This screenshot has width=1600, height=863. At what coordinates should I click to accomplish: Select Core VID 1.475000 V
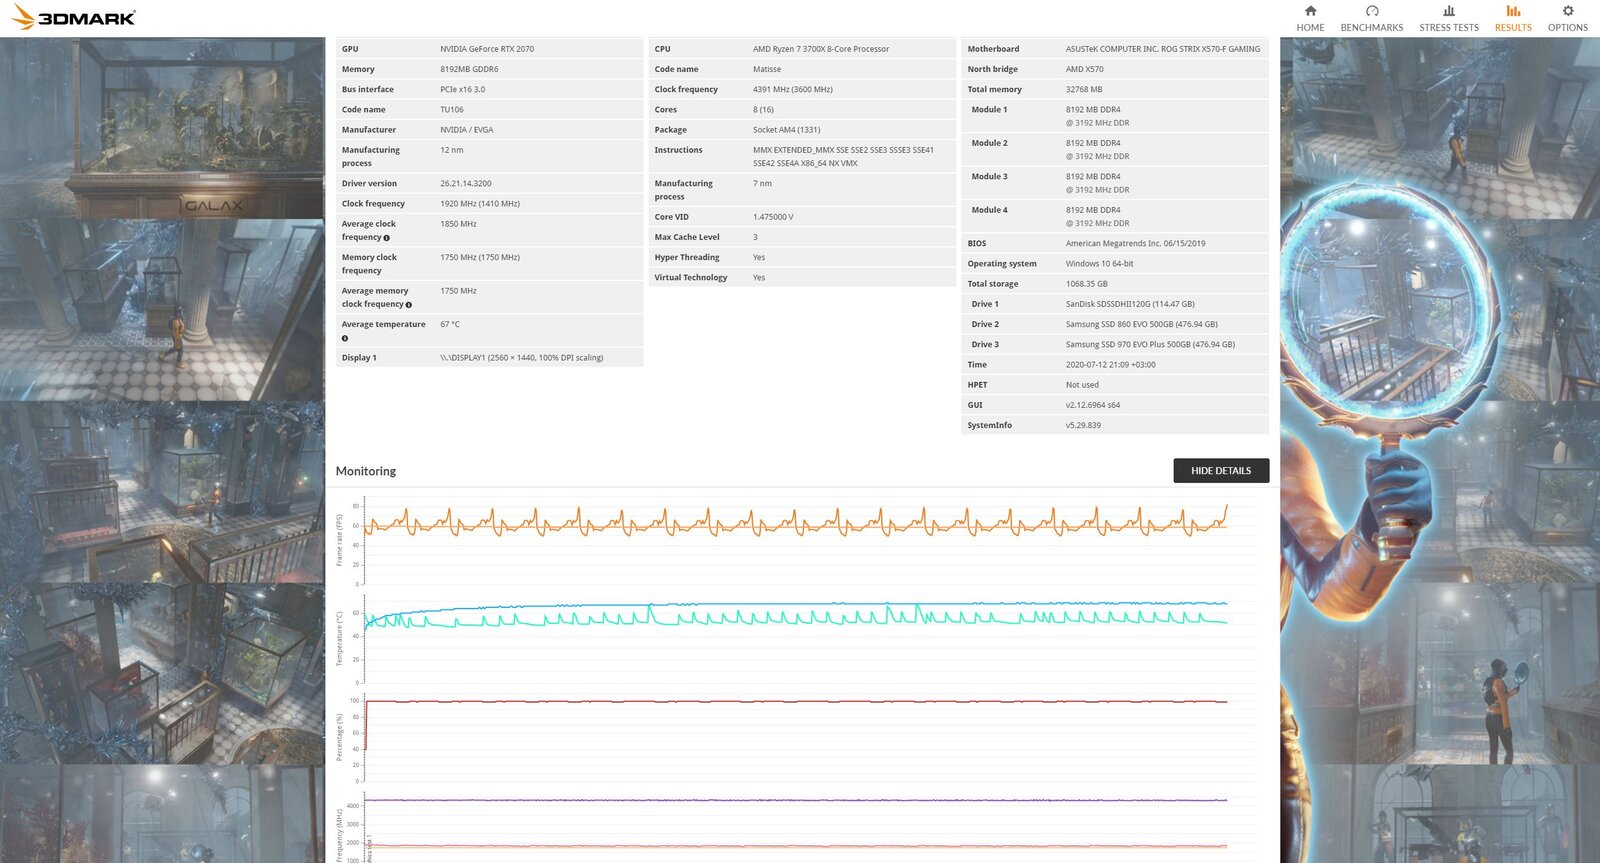(773, 217)
